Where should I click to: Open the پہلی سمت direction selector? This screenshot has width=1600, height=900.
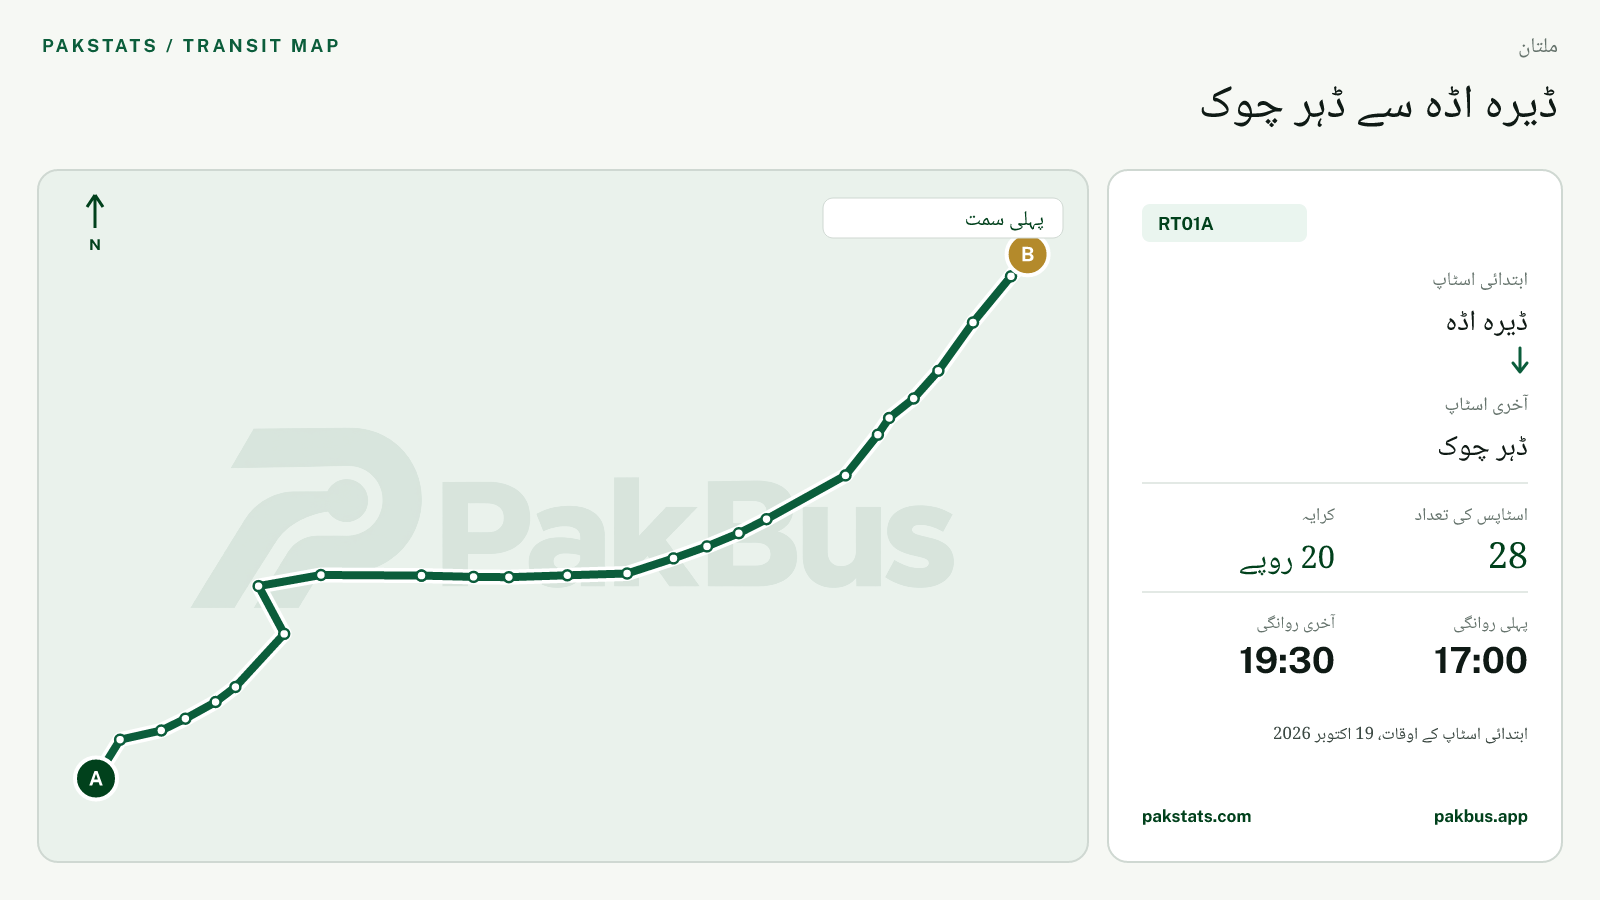[942, 218]
